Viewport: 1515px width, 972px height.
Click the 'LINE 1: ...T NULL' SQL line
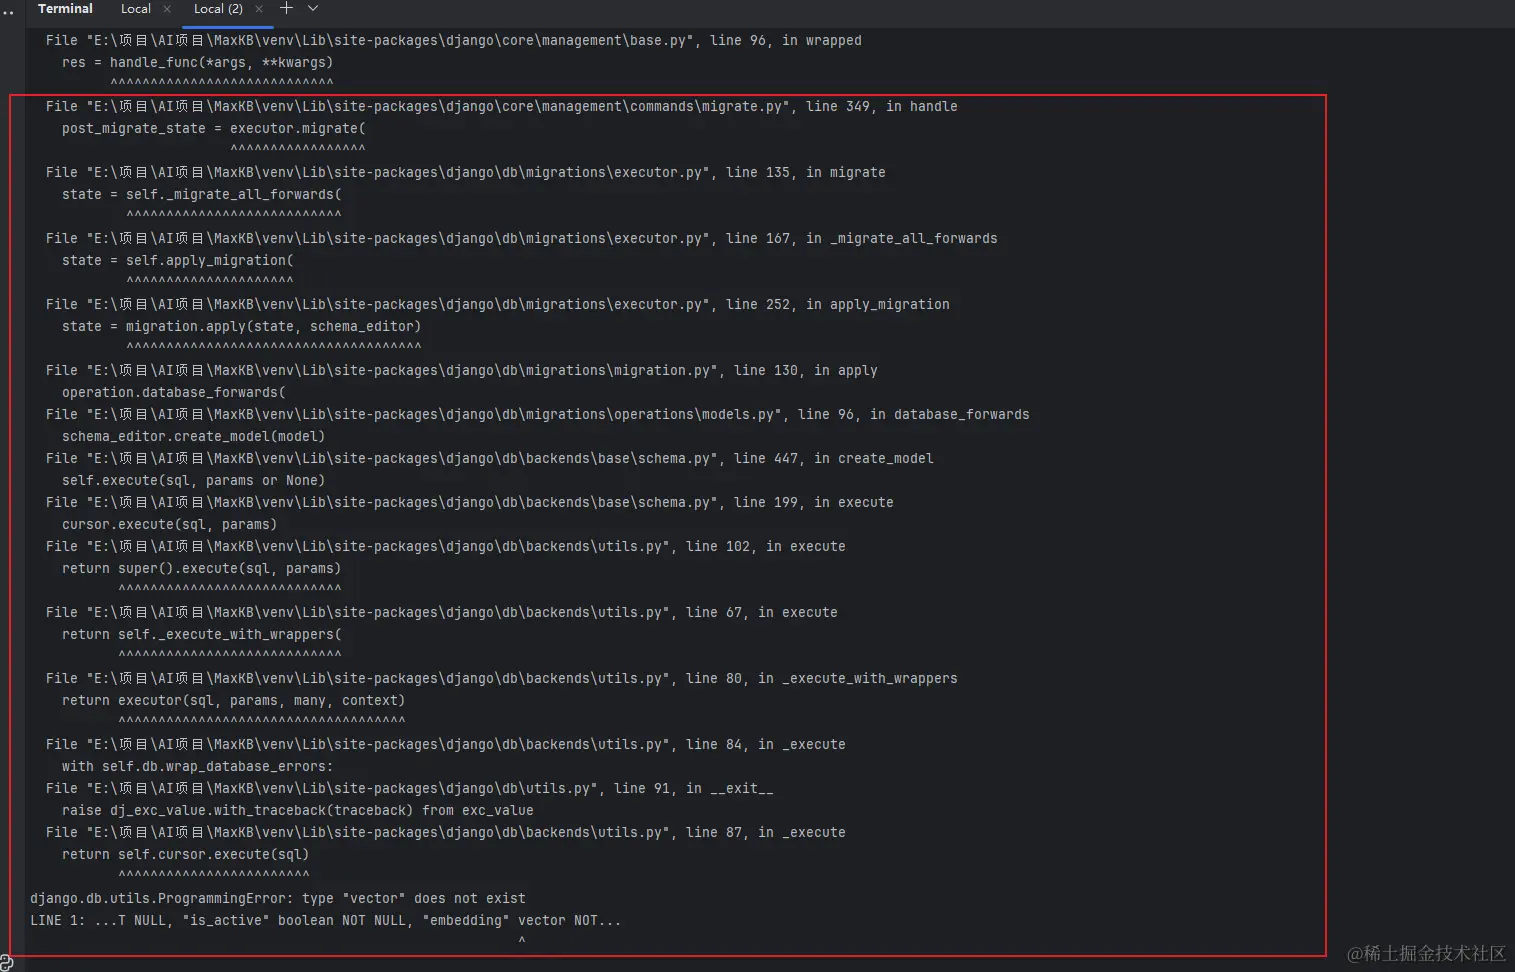pos(326,921)
